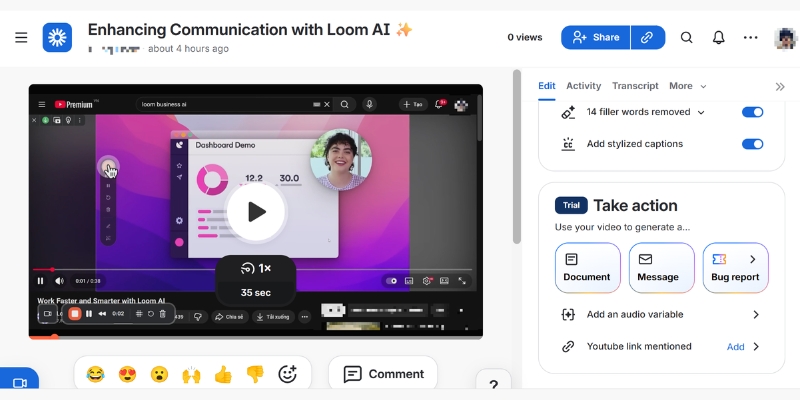React with the thumbs up emoji
Screen dimensions: 800x400
click(223, 374)
